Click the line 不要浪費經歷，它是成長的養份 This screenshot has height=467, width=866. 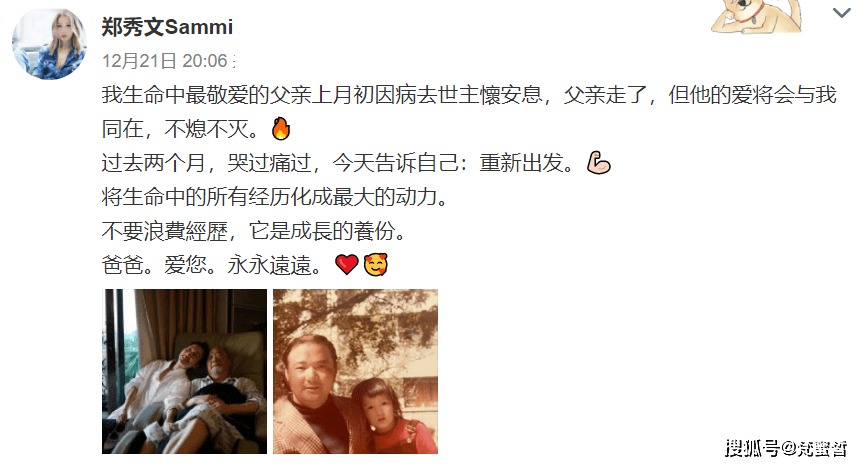point(254,231)
